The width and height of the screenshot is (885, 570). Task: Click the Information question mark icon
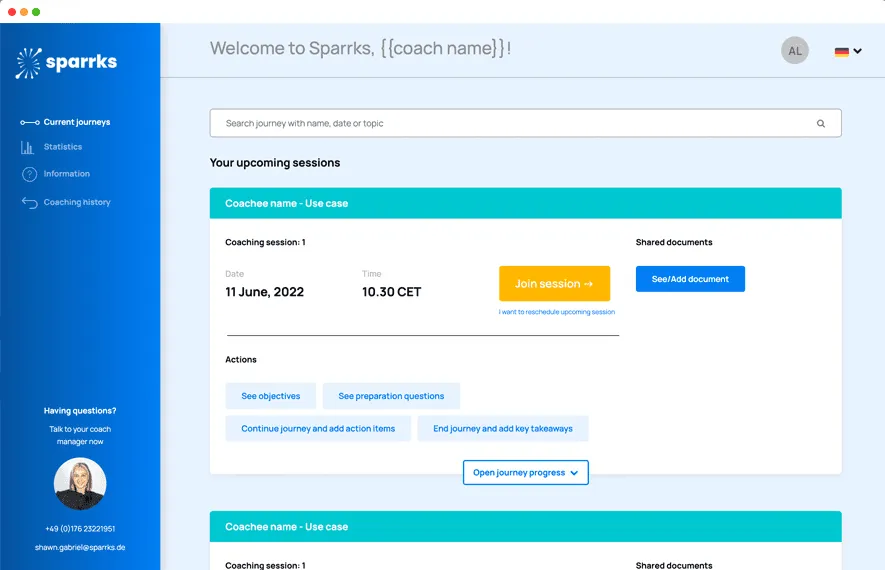pos(29,175)
